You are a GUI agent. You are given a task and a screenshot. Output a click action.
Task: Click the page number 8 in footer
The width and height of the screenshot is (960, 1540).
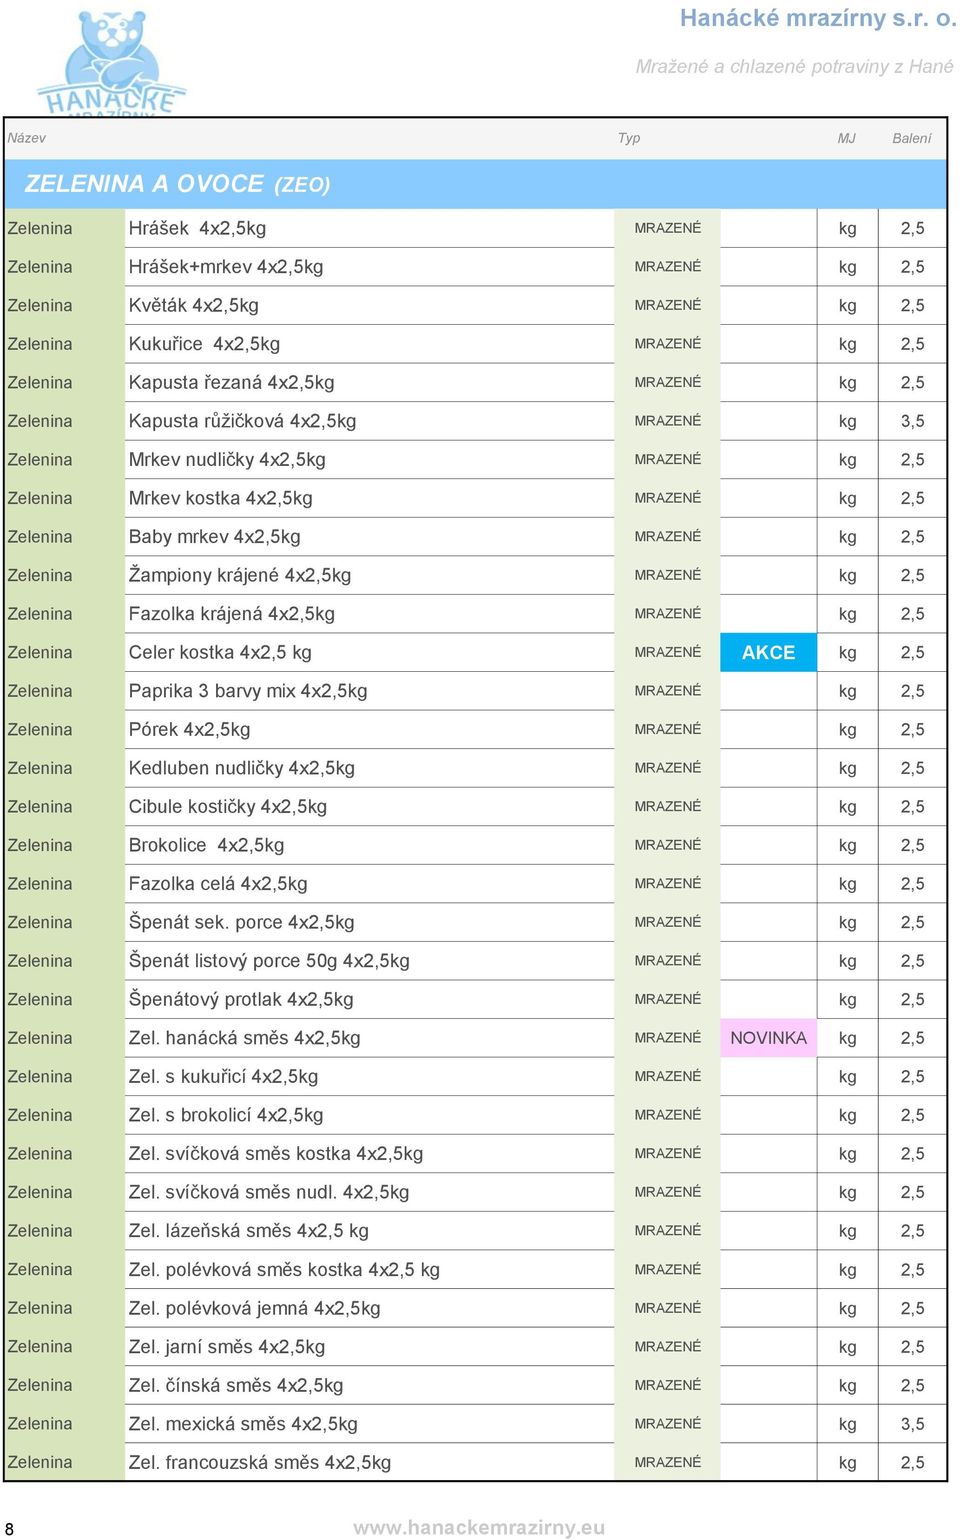pos(9,1528)
